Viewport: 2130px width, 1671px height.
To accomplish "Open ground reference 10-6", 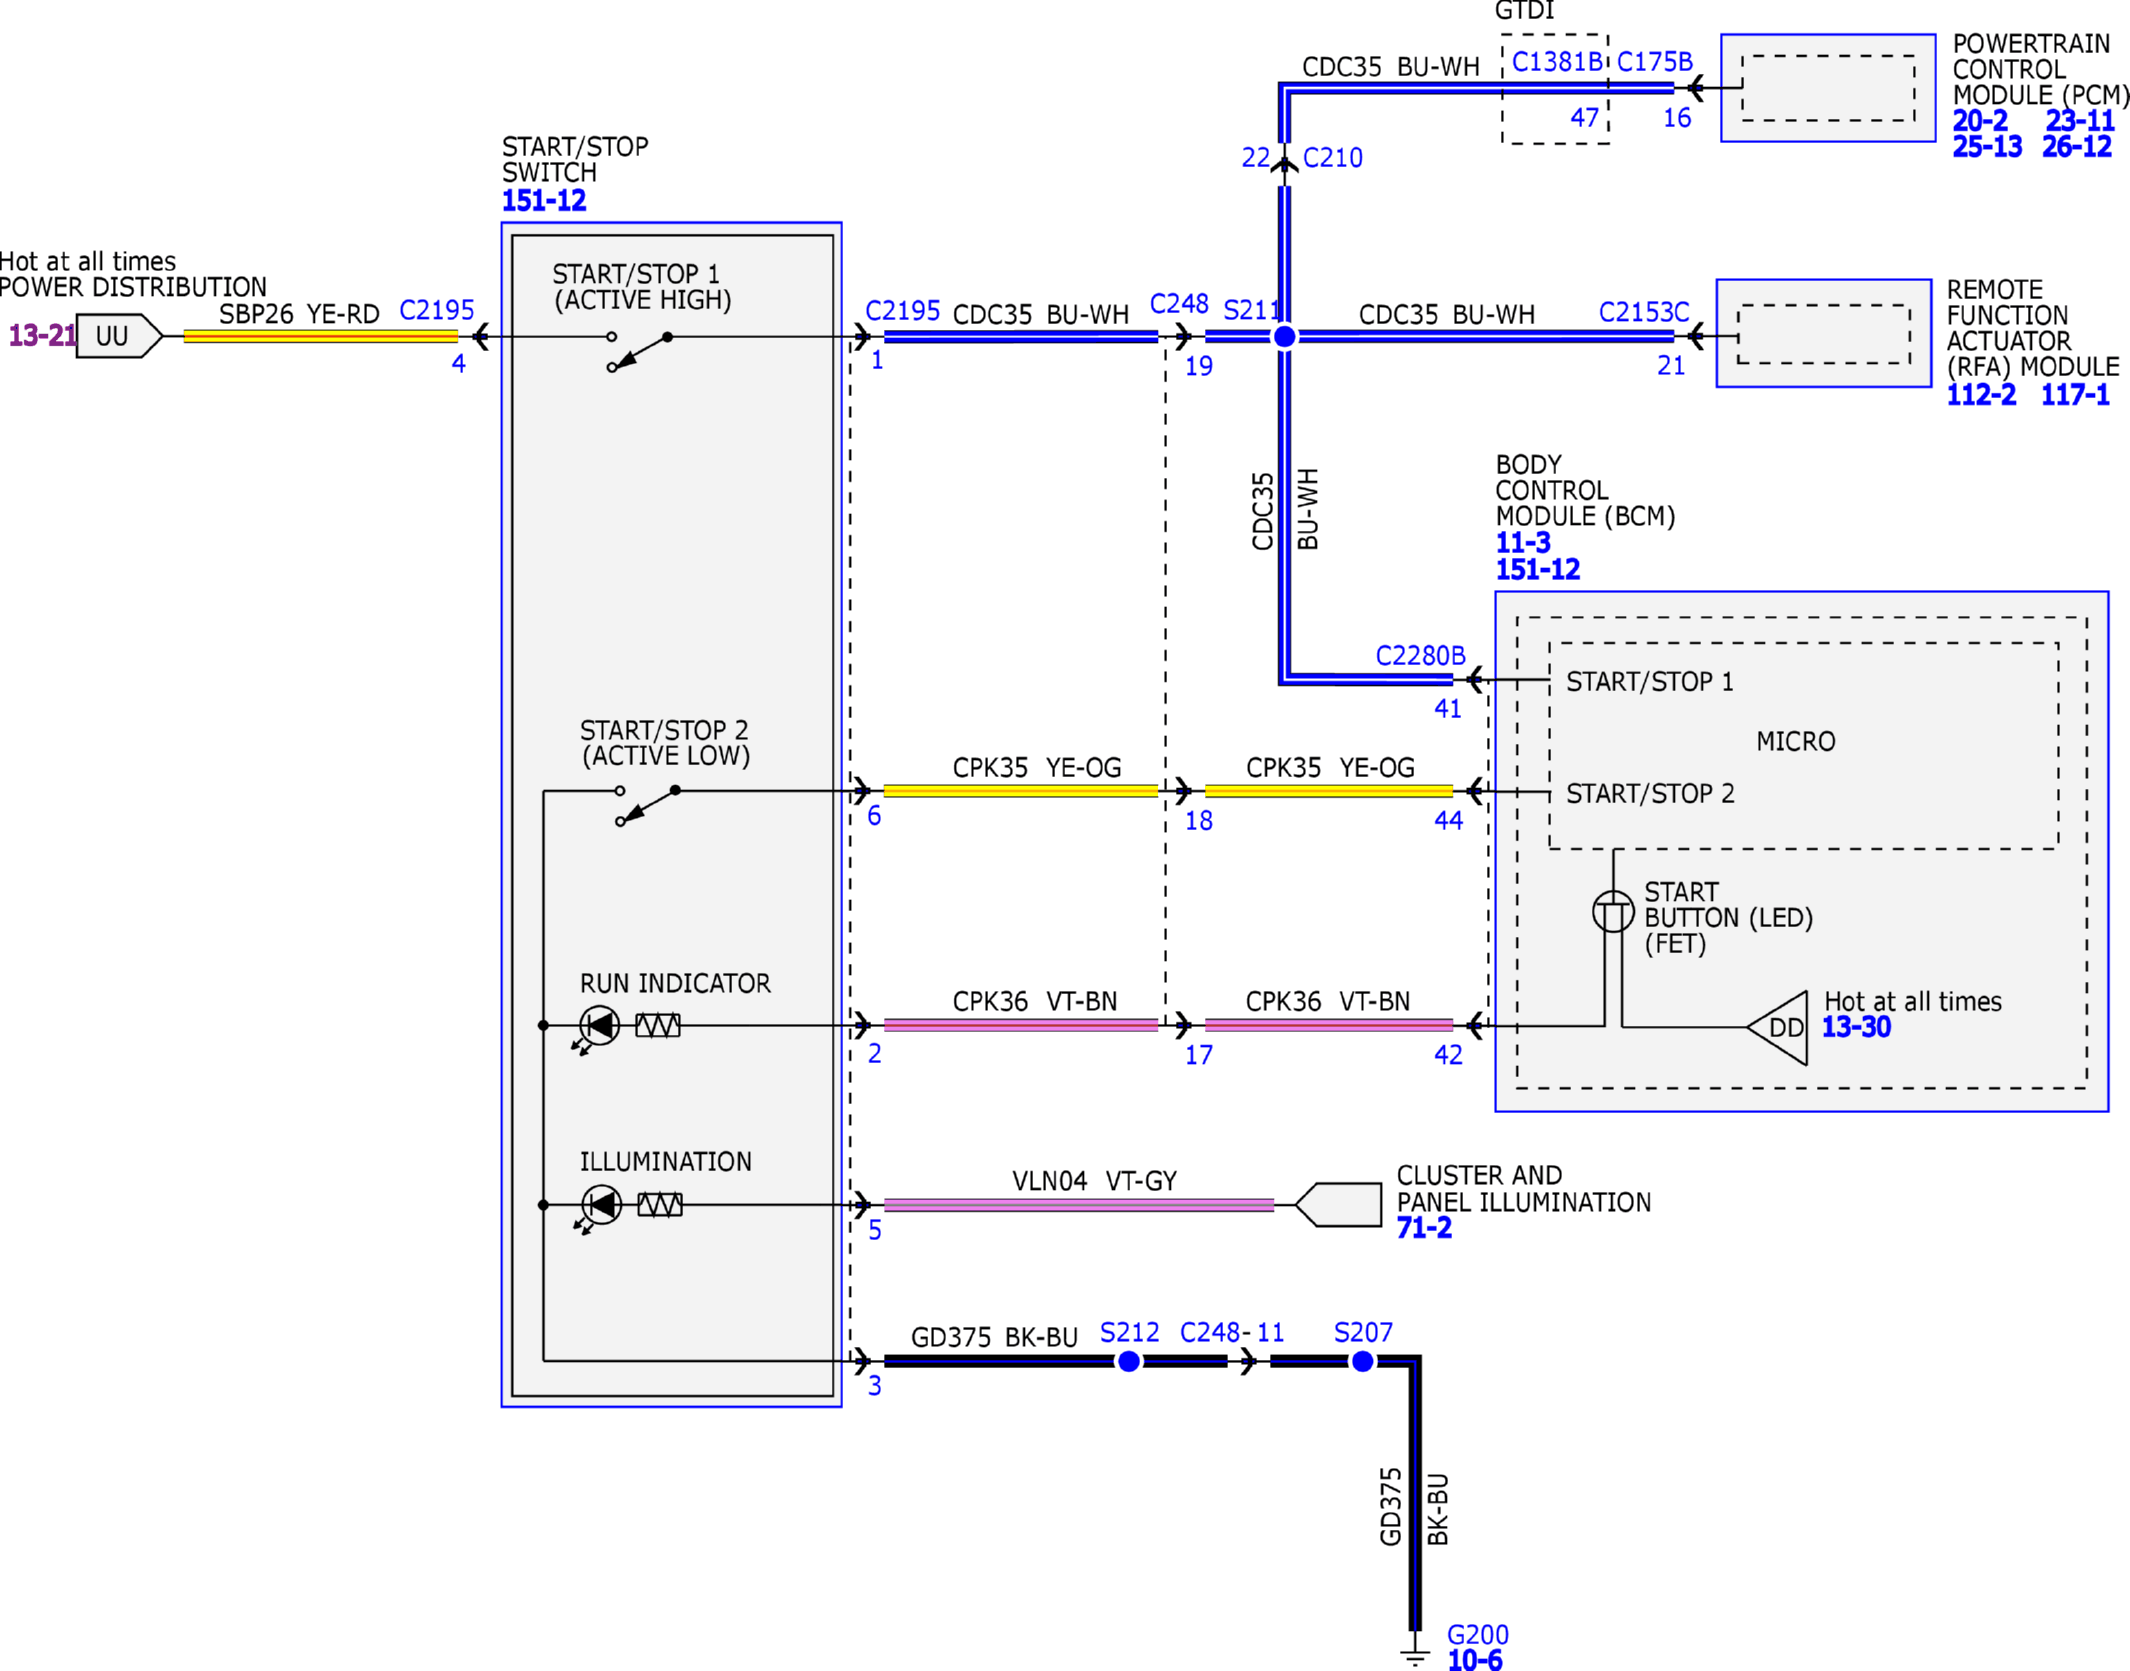I will pyautogui.click(x=1475, y=1660).
